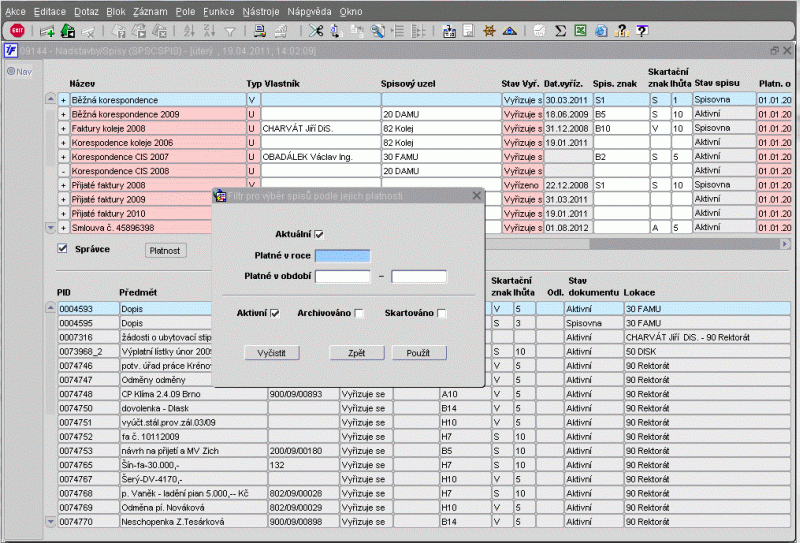Open the Dotaz menu
Image resolution: width=800 pixels, height=543 pixels.
87,11
